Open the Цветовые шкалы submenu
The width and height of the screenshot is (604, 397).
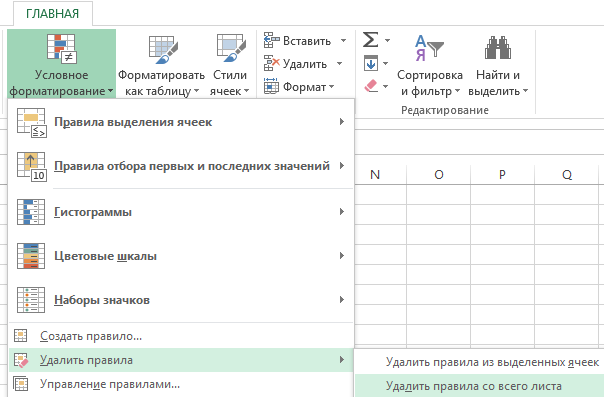pyautogui.click(x=181, y=256)
